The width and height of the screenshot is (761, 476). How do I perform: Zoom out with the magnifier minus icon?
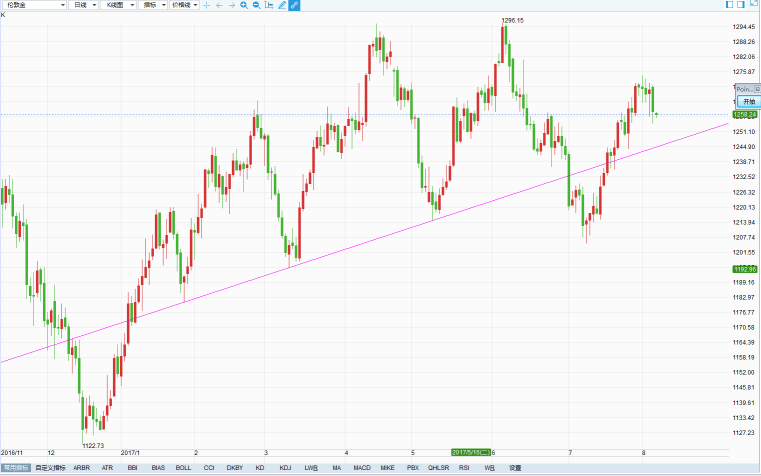256,5
